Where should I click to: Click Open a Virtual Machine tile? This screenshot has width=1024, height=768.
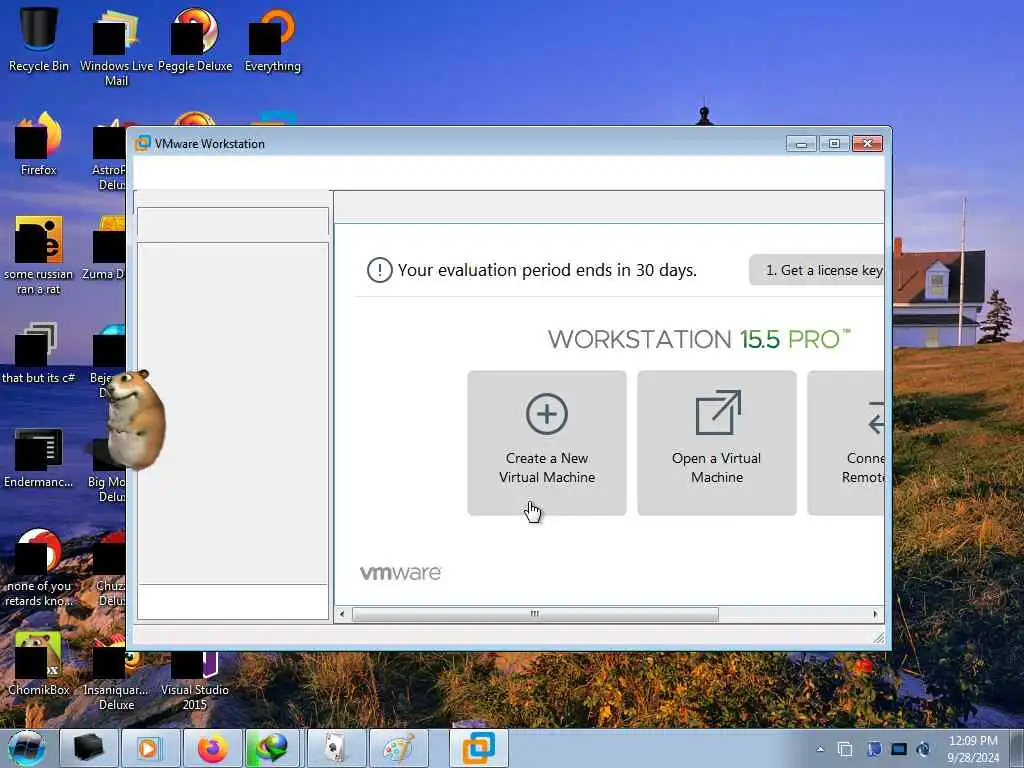click(x=716, y=443)
